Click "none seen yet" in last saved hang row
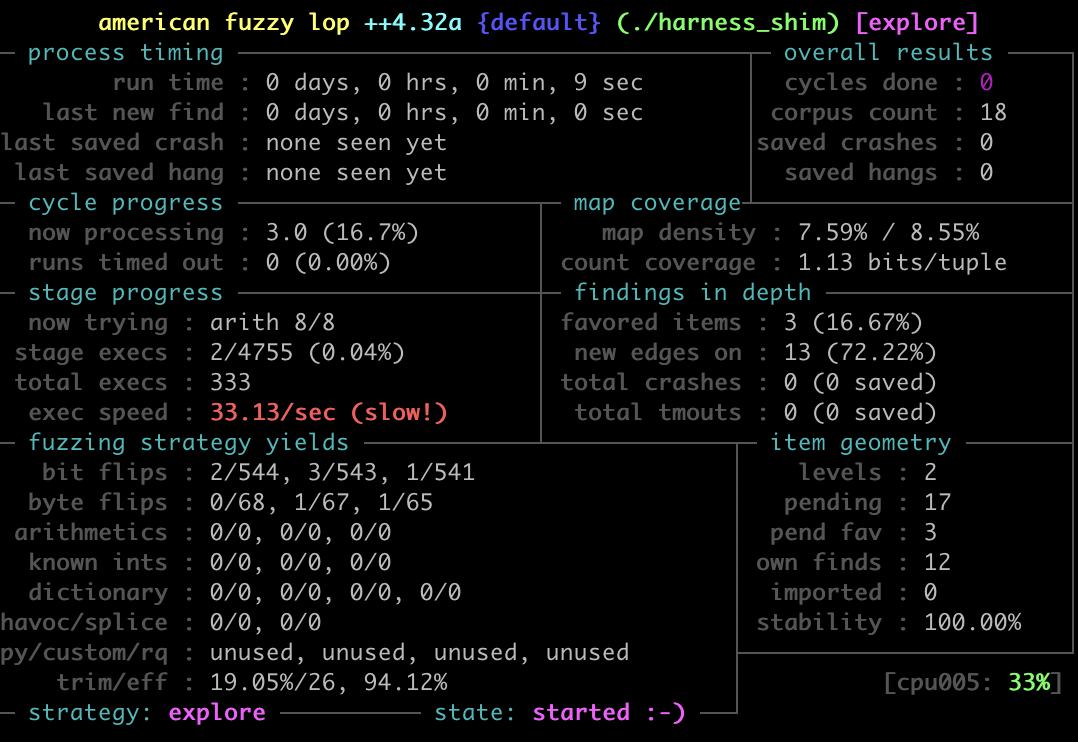The width and height of the screenshot is (1078, 742). [356, 173]
